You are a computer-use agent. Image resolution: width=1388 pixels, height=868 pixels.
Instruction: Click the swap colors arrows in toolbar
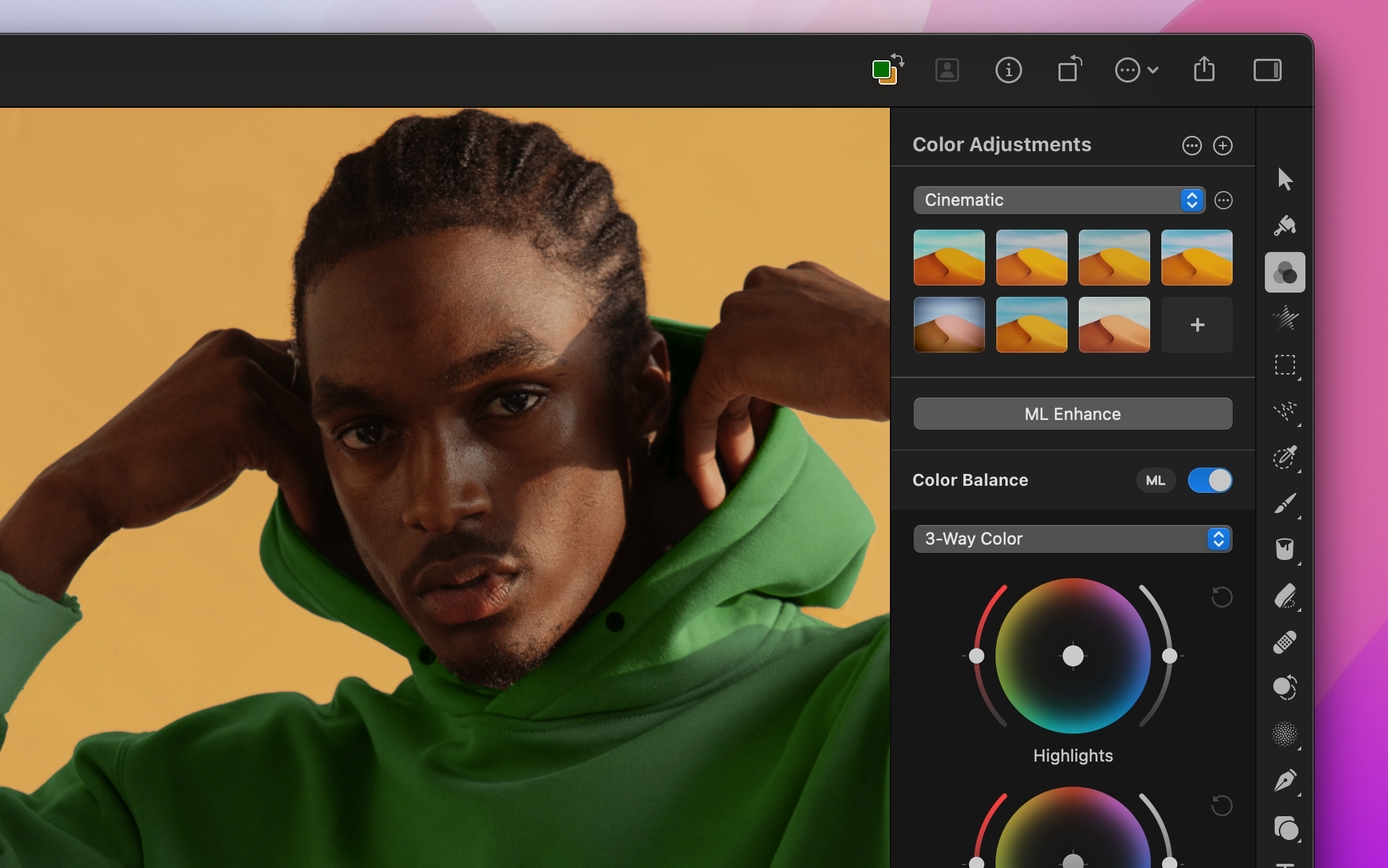(897, 60)
